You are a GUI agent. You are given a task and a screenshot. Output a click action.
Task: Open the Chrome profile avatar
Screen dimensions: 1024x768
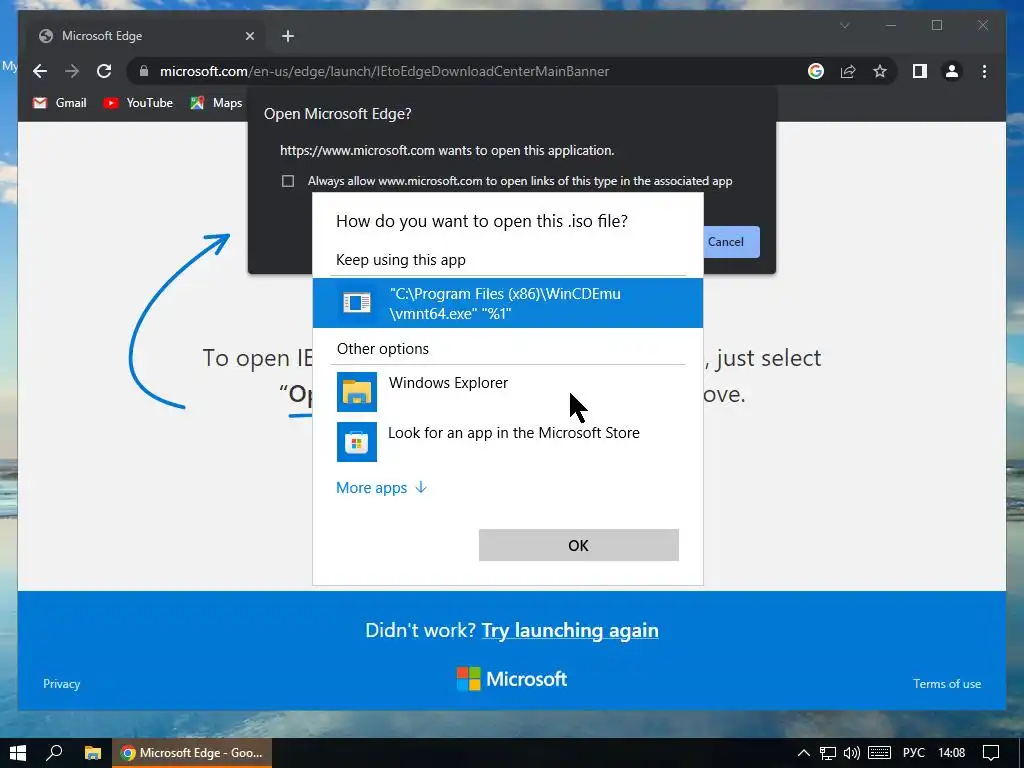point(952,71)
